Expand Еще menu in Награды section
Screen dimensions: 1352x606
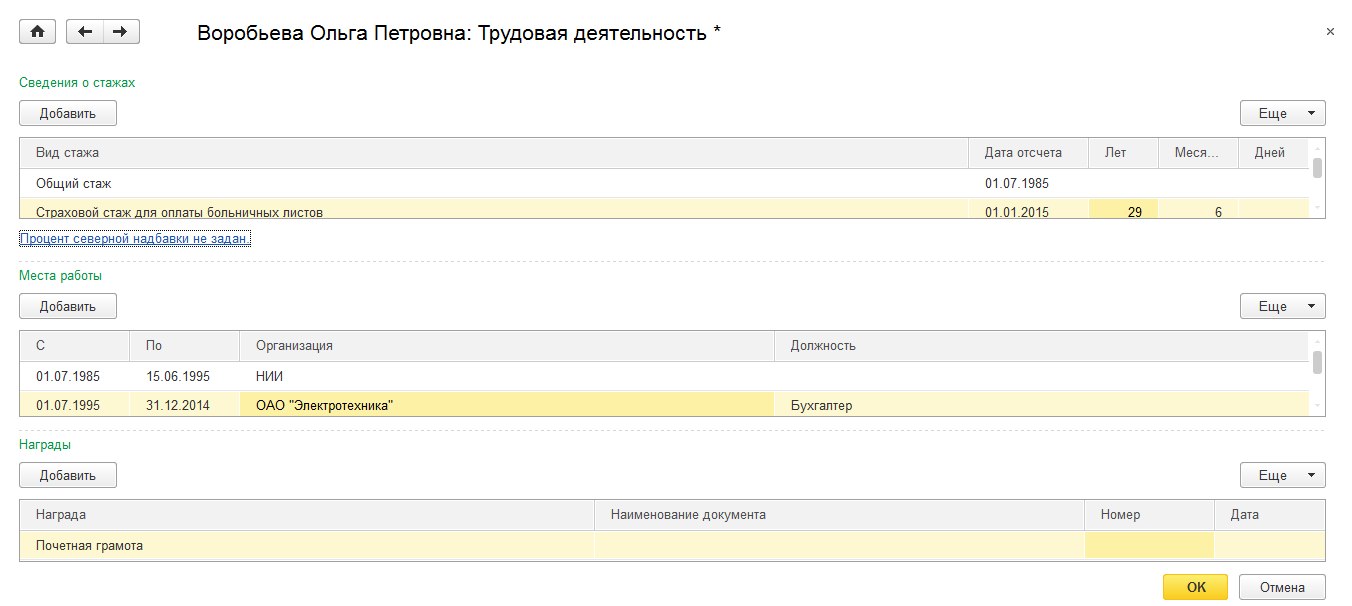click(1282, 475)
